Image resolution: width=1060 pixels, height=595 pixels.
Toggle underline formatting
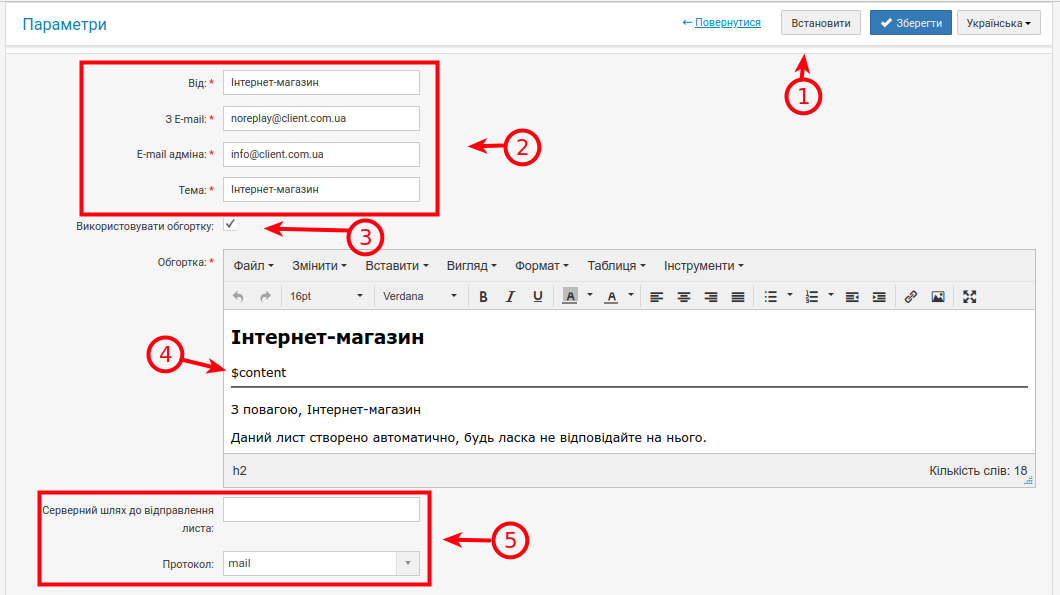(537, 296)
